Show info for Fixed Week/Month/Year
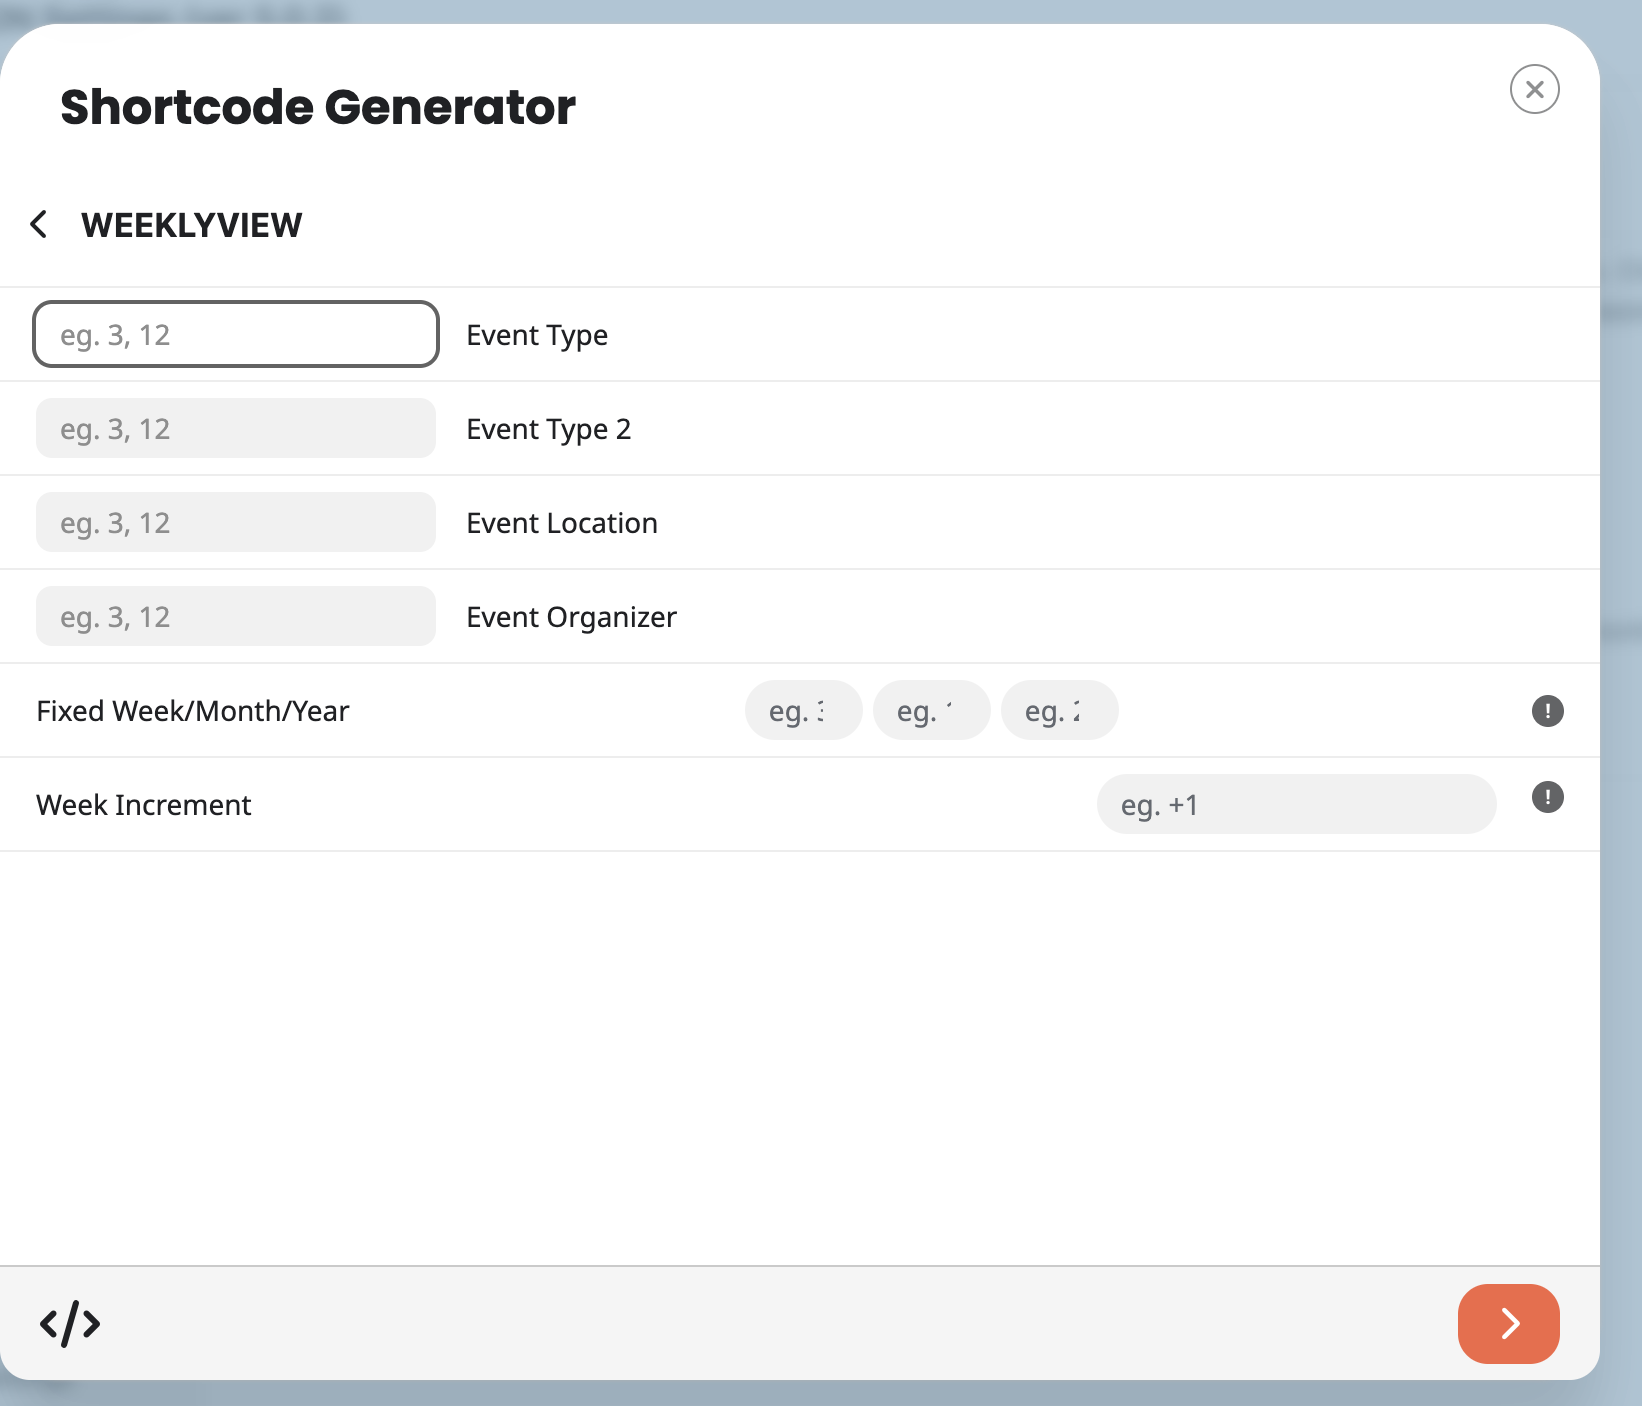This screenshot has height=1406, width=1642. point(1547,711)
